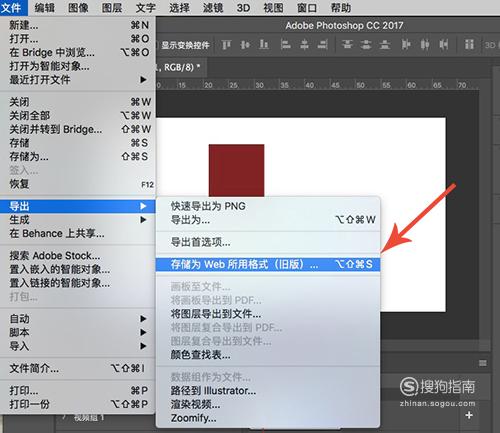500x433 pixels.
Task: Select 将图层导出到文件... in submenu
Action: tap(268, 314)
